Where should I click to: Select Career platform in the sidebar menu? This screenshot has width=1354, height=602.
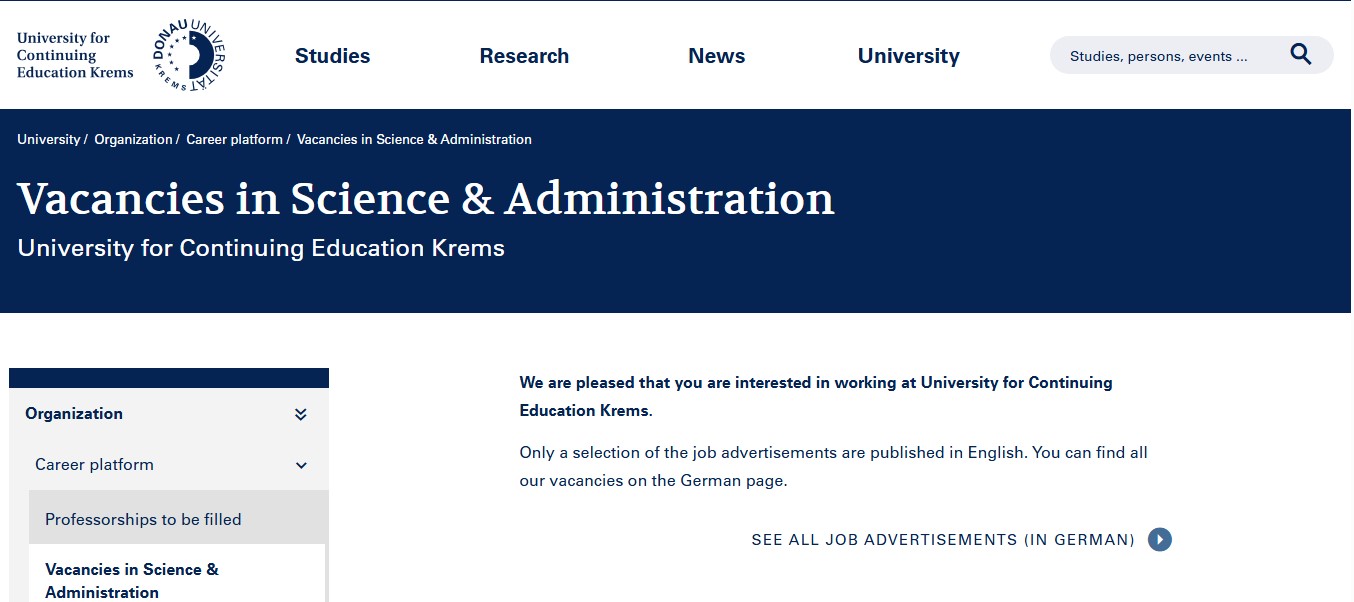94,465
